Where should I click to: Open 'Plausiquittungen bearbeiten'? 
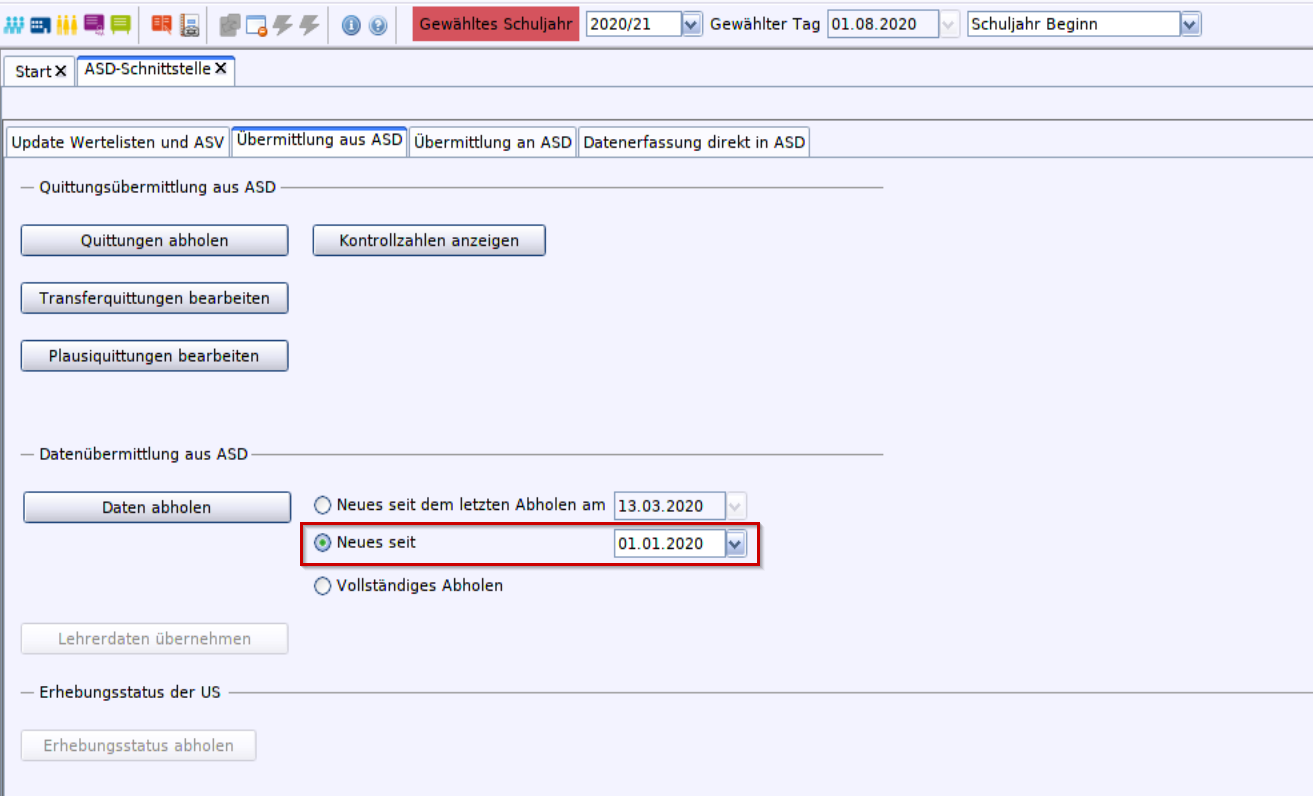point(155,355)
